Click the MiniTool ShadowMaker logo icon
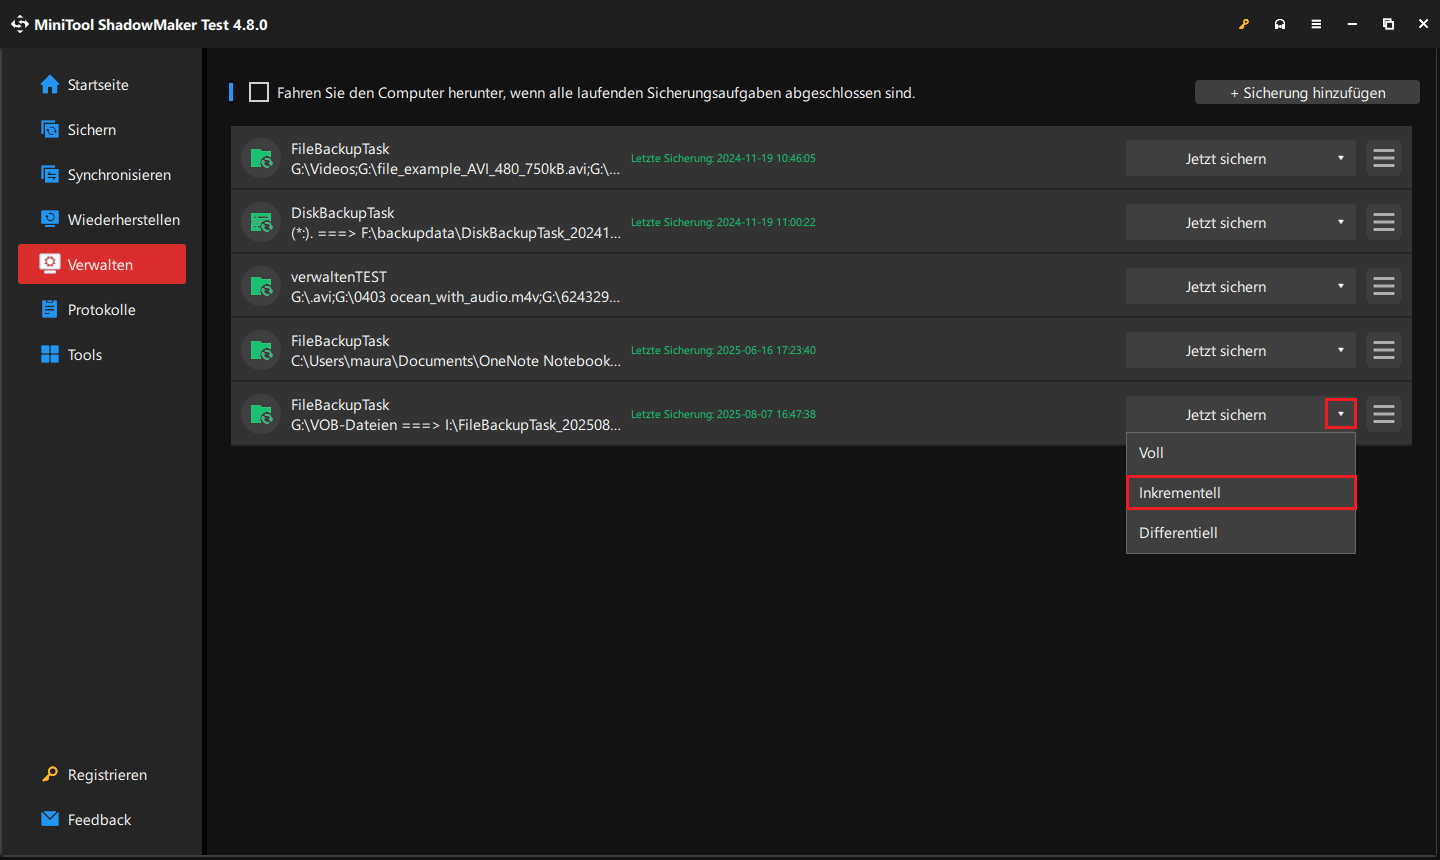 pyautogui.click(x=19, y=24)
